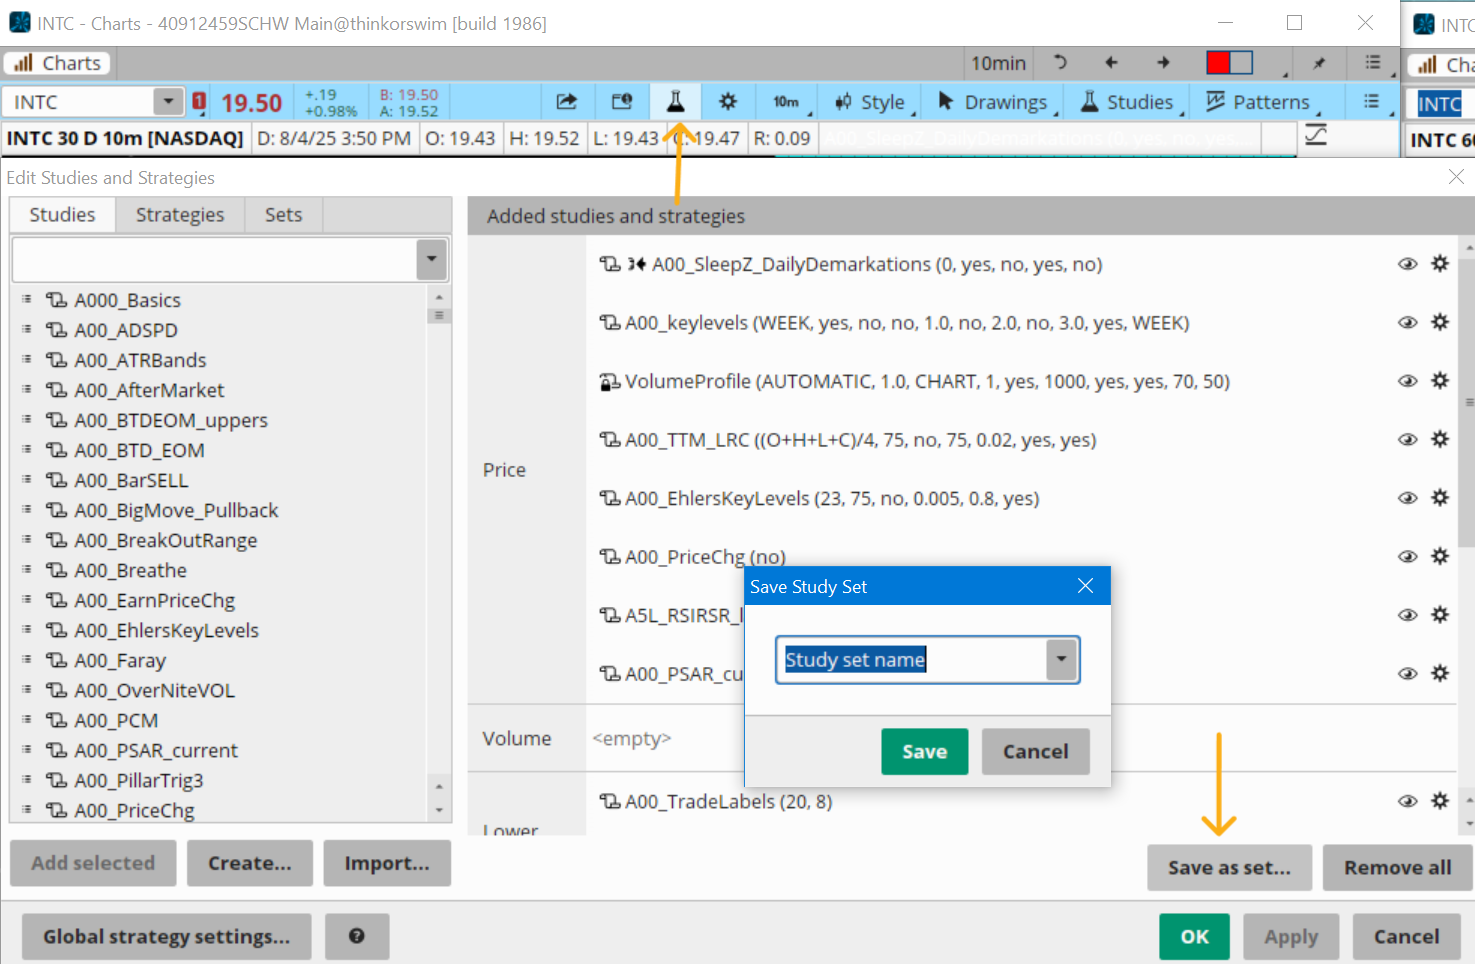Click the pin icon in the top bar

[1319, 63]
